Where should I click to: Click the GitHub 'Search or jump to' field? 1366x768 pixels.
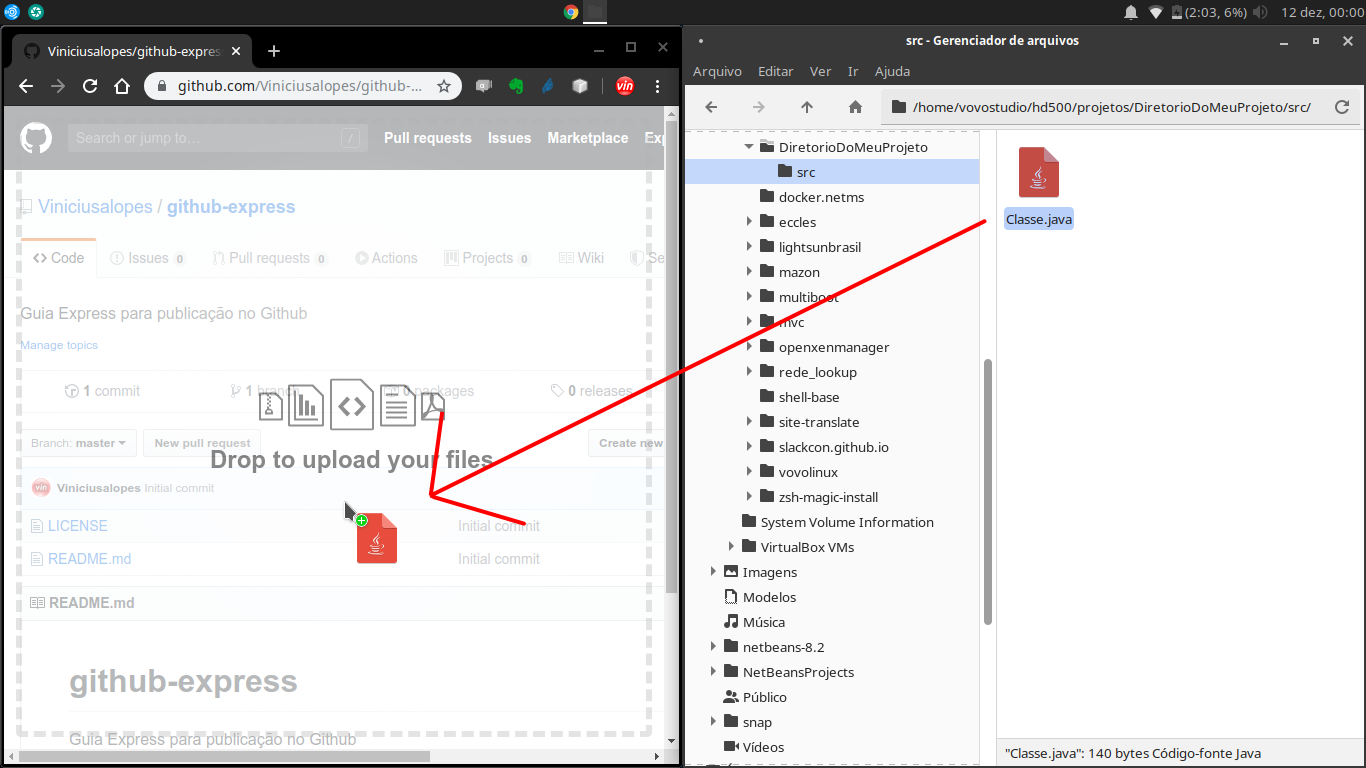coord(216,138)
